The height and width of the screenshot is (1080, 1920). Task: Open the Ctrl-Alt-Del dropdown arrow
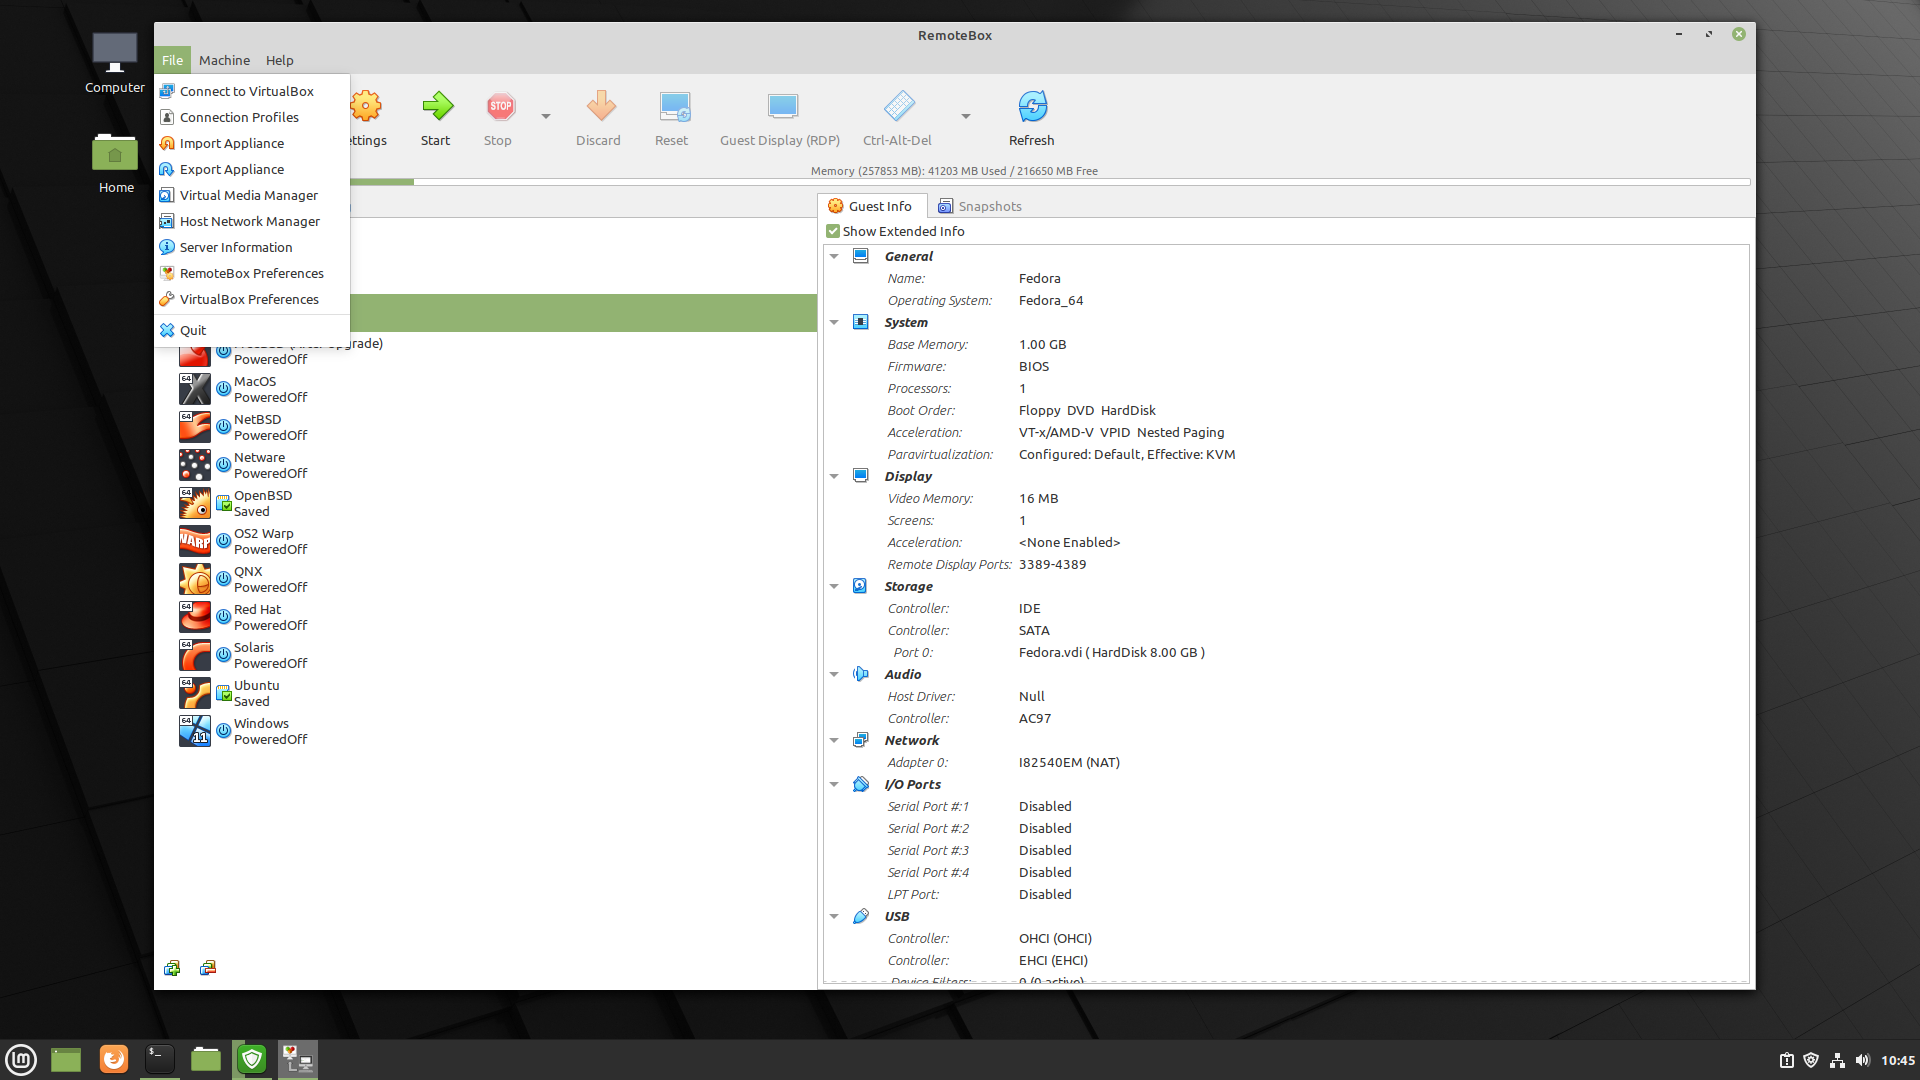coord(964,116)
